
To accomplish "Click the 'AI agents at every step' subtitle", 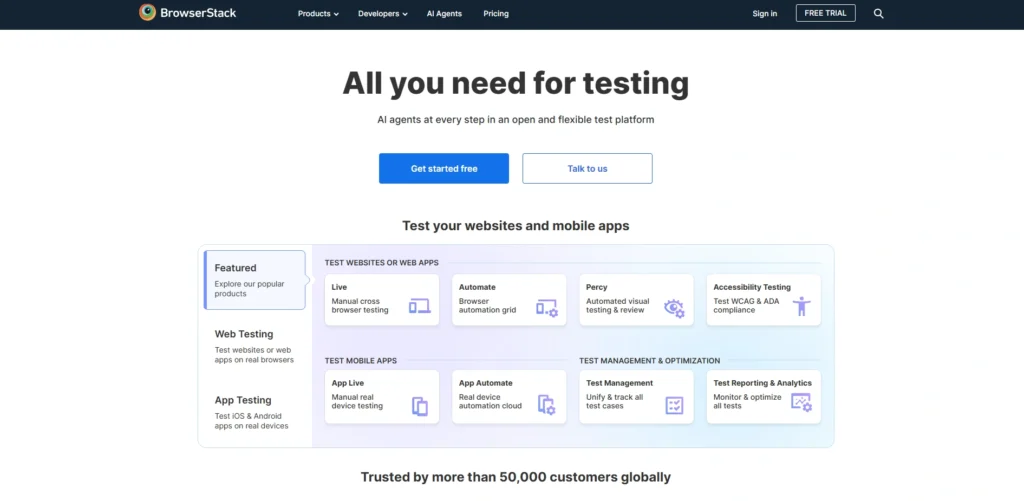I will (515, 120).
